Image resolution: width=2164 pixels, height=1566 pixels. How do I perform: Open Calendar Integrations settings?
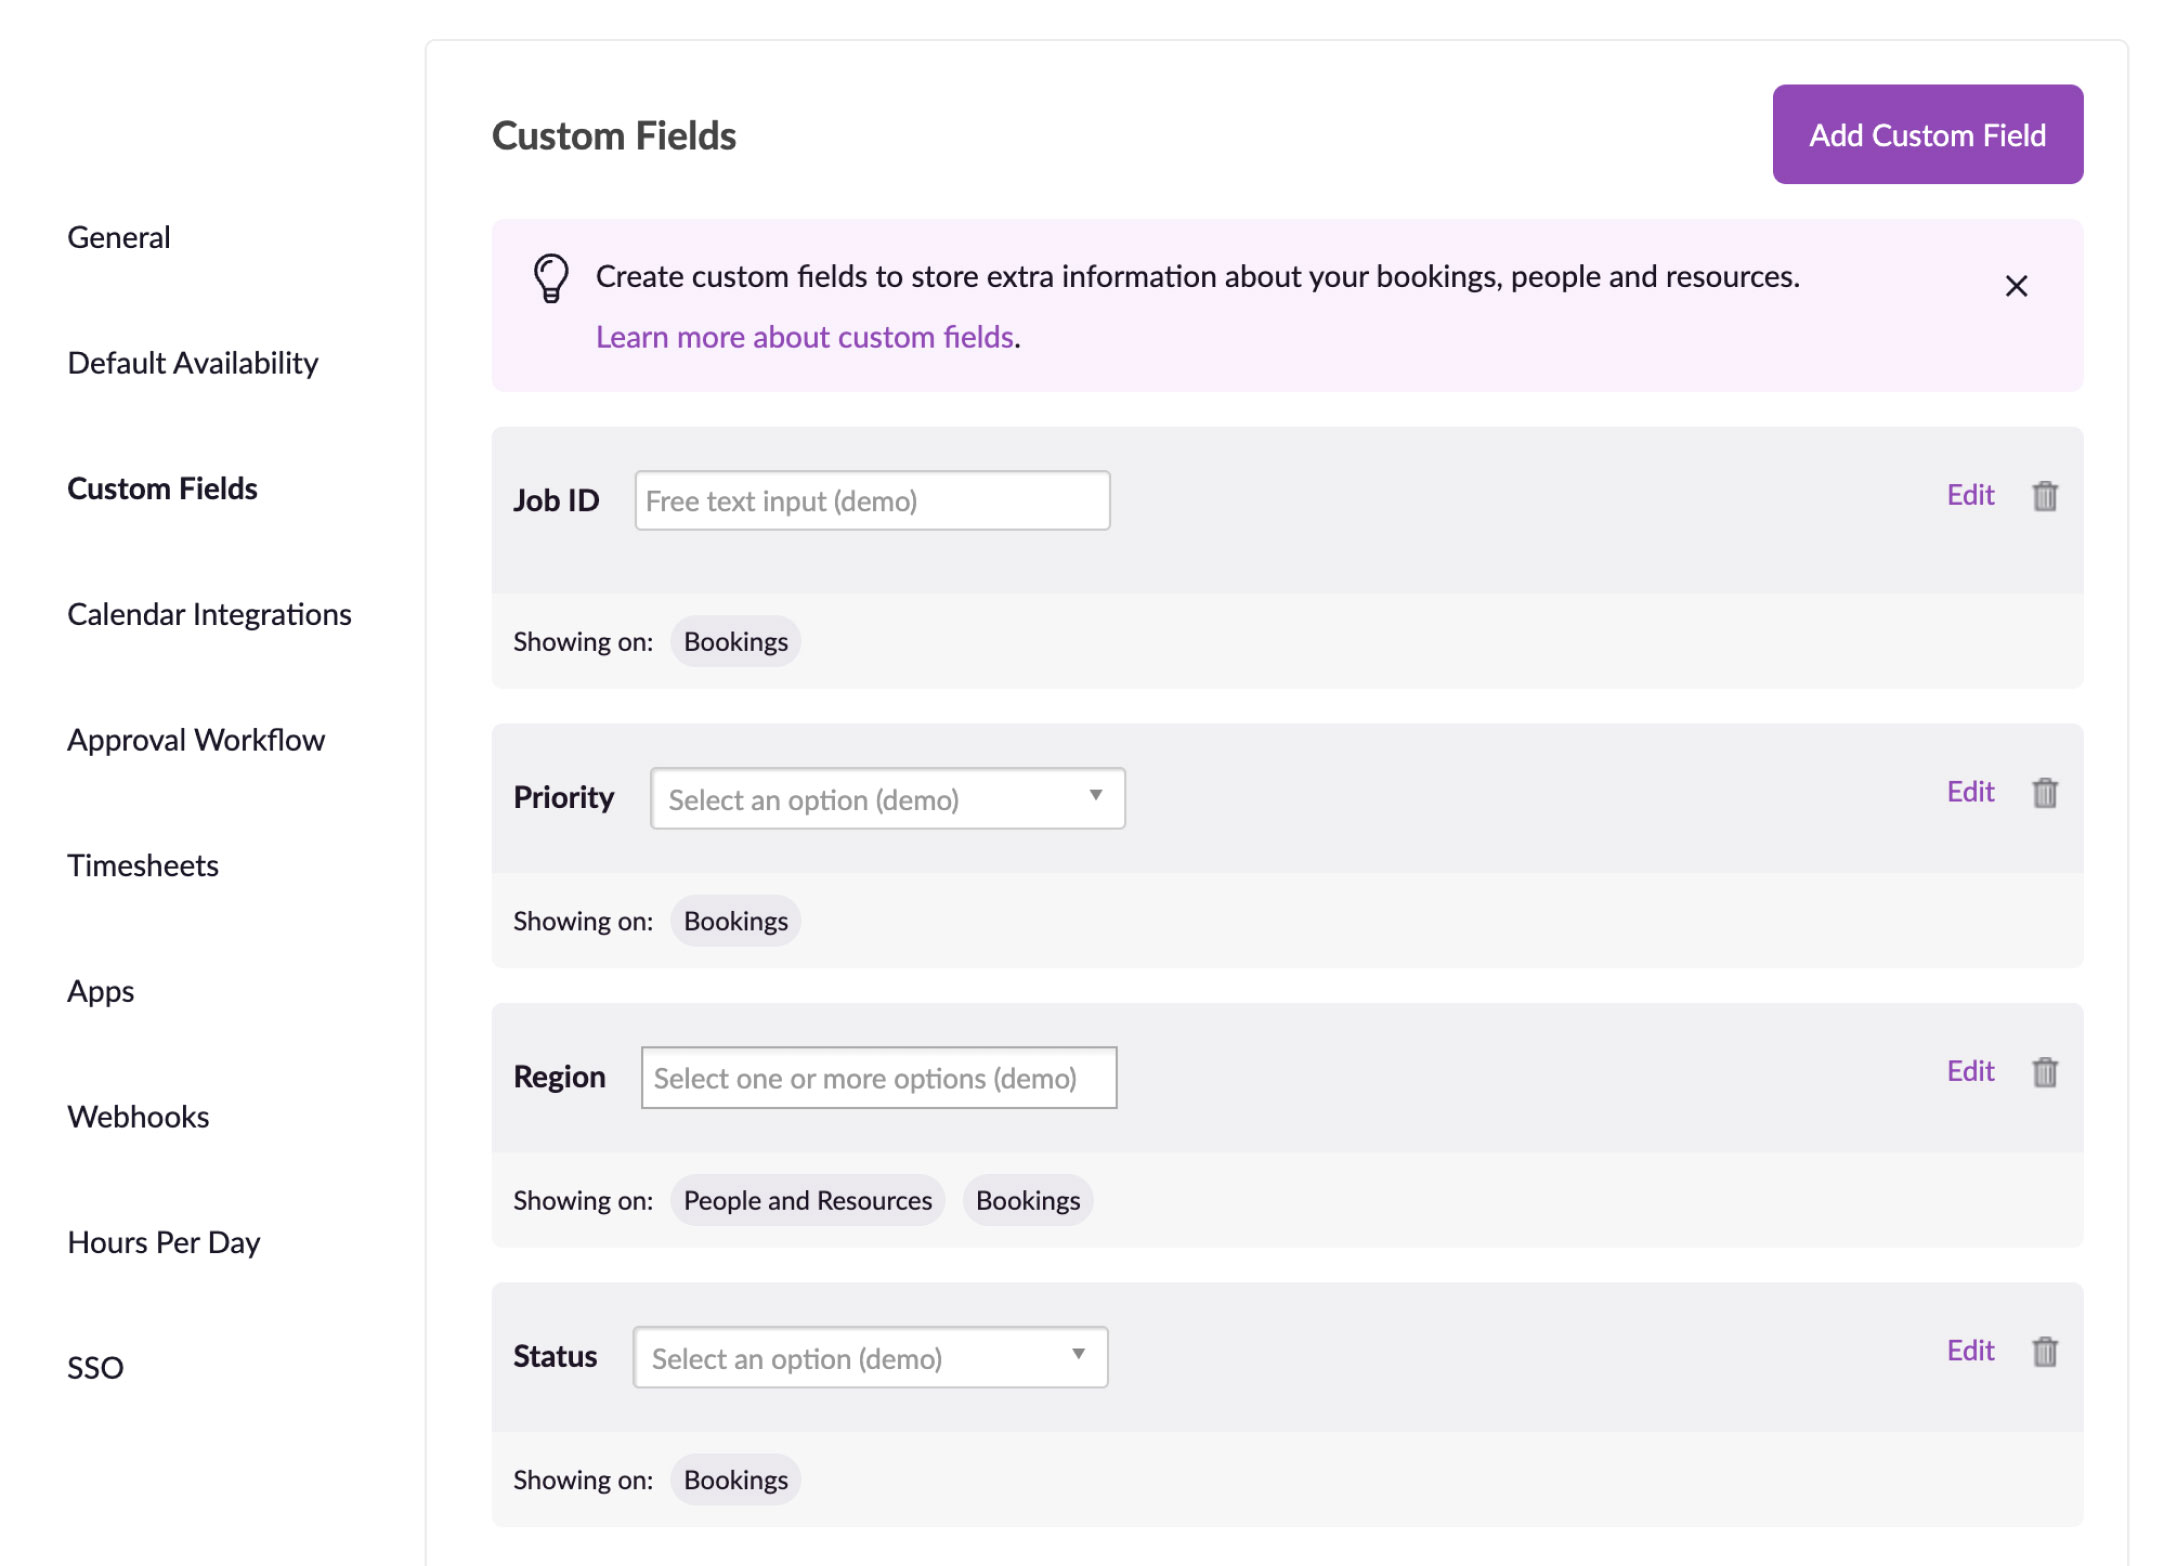coord(209,615)
